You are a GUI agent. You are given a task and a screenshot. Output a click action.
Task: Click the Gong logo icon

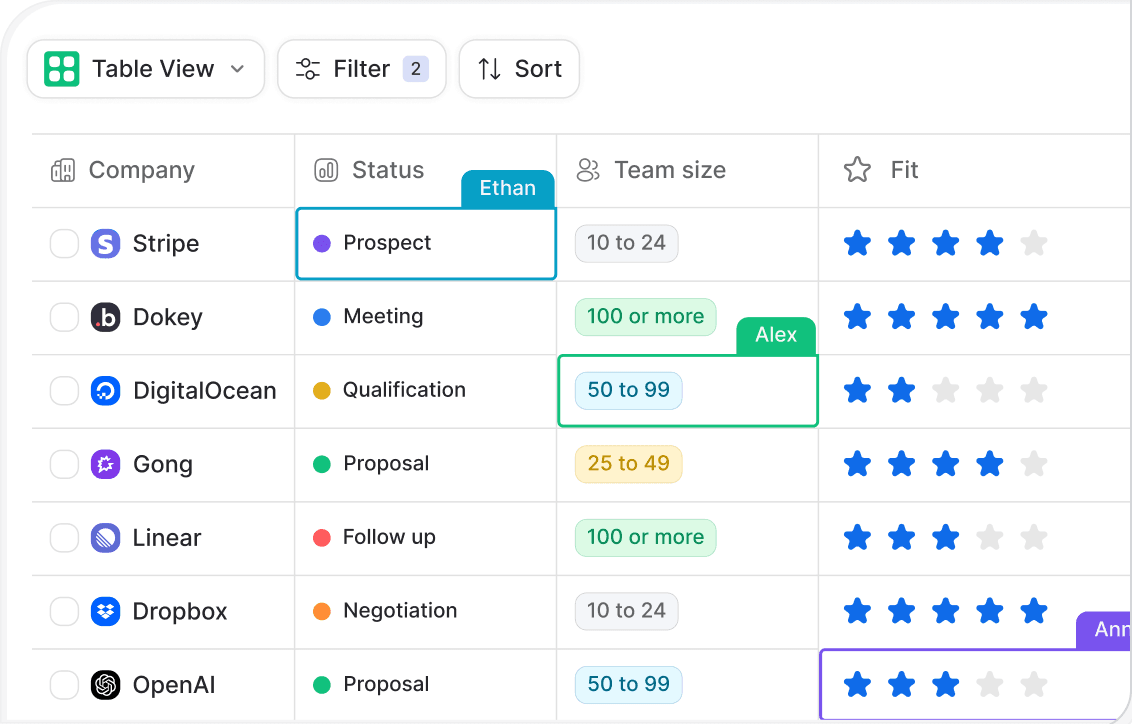[105, 464]
